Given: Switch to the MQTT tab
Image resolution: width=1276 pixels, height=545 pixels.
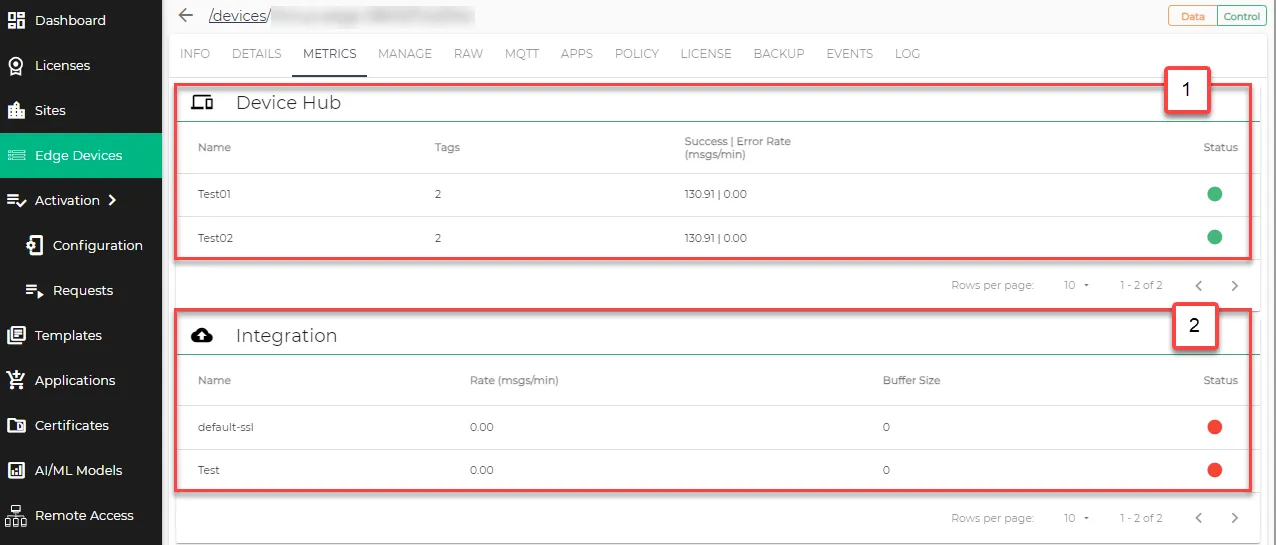Looking at the screenshot, I should point(522,54).
